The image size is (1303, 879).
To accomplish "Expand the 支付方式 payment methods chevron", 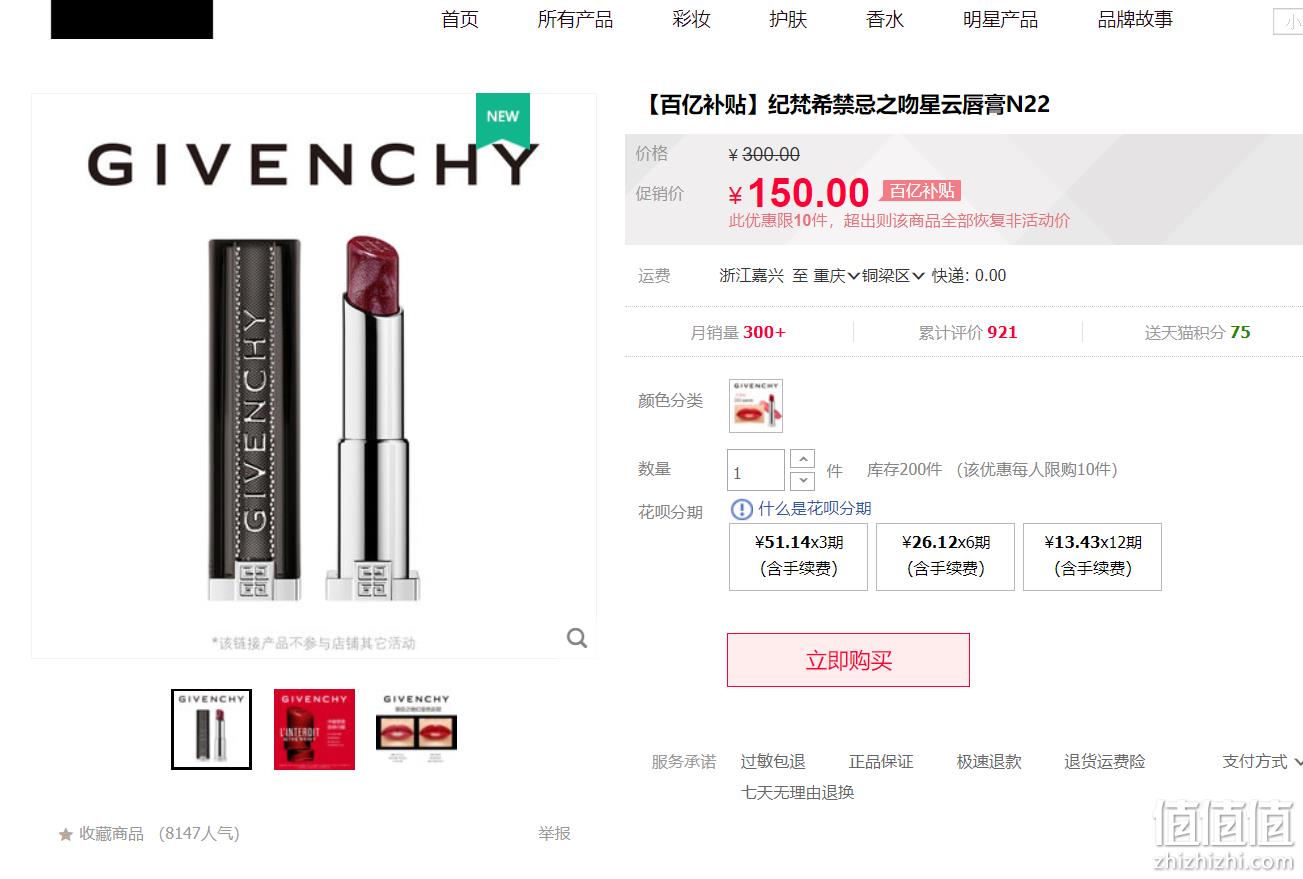I will (x=1297, y=762).
